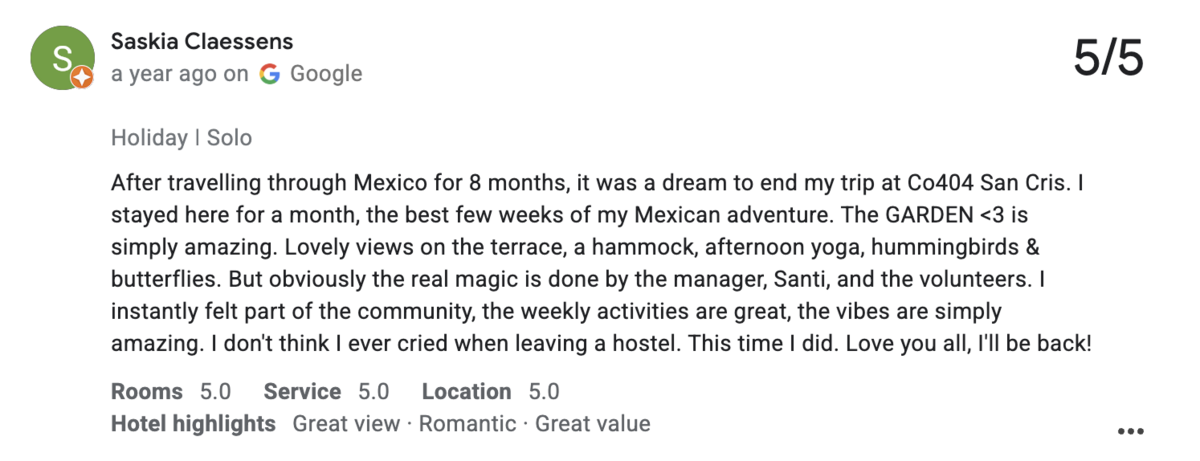Click the Location 5.0 rating
The width and height of the screenshot is (1200, 461).
pos(490,391)
